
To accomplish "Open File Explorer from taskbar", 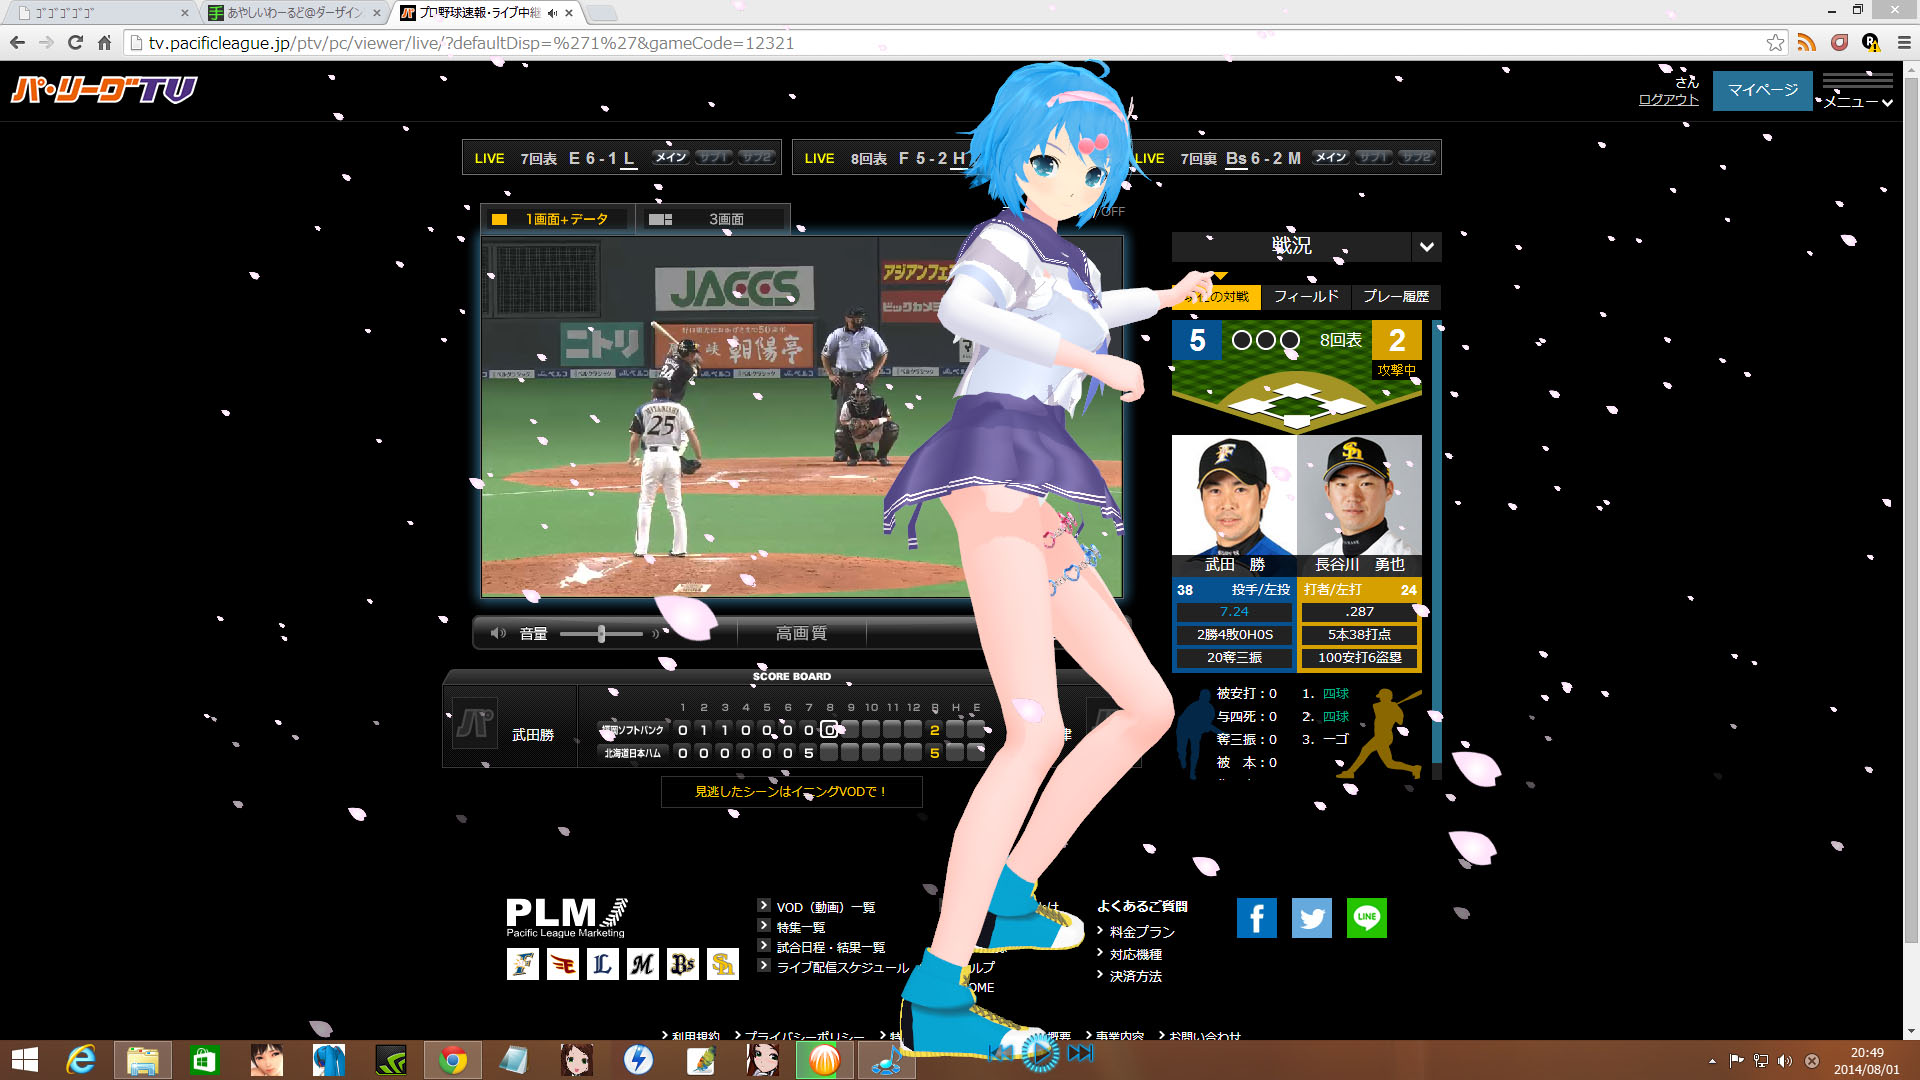I will (142, 1060).
